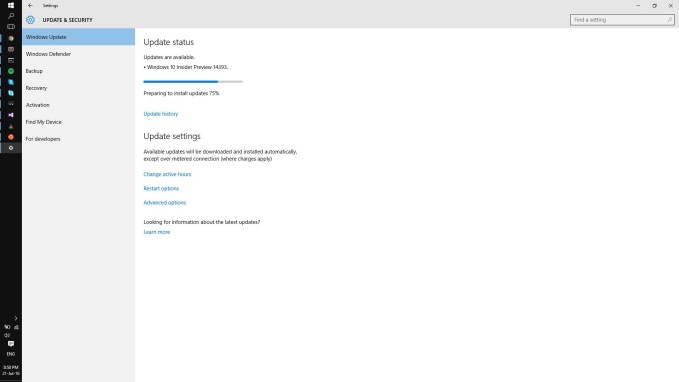Click the Update status heading
Viewport: 679px width, 382px height.
(x=168, y=42)
